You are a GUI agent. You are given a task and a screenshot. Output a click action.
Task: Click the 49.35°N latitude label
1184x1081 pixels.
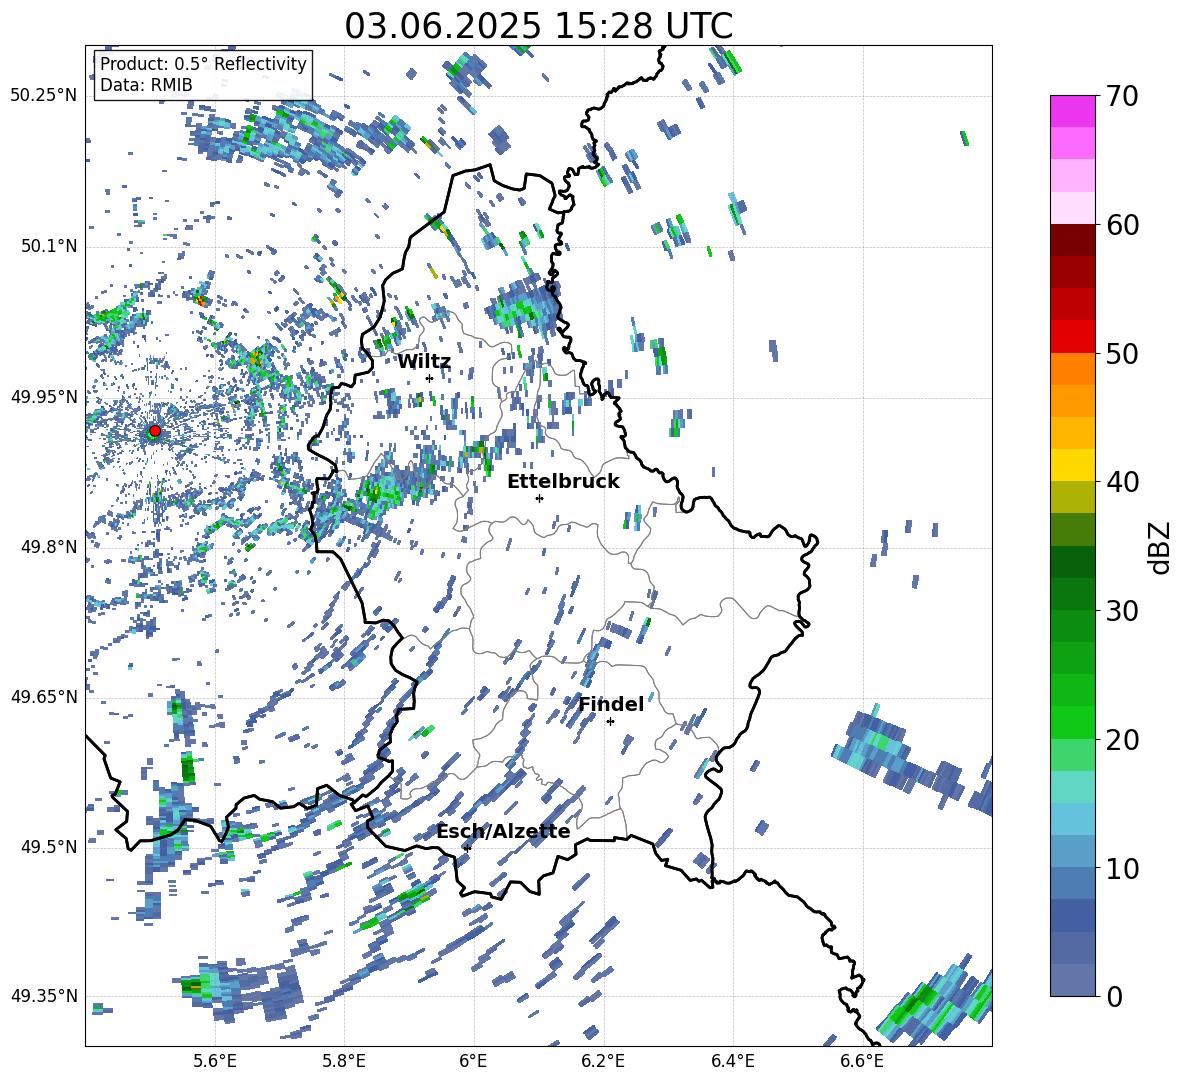click(x=44, y=996)
